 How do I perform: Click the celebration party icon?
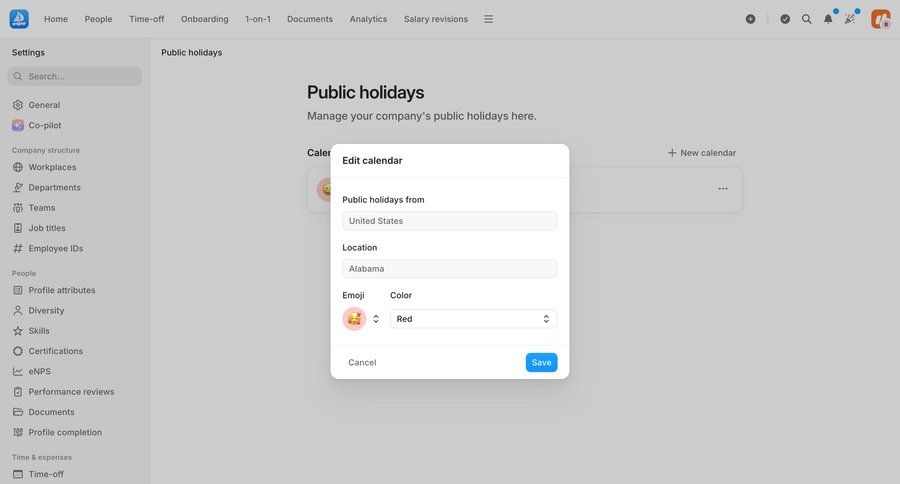click(850, 19)
